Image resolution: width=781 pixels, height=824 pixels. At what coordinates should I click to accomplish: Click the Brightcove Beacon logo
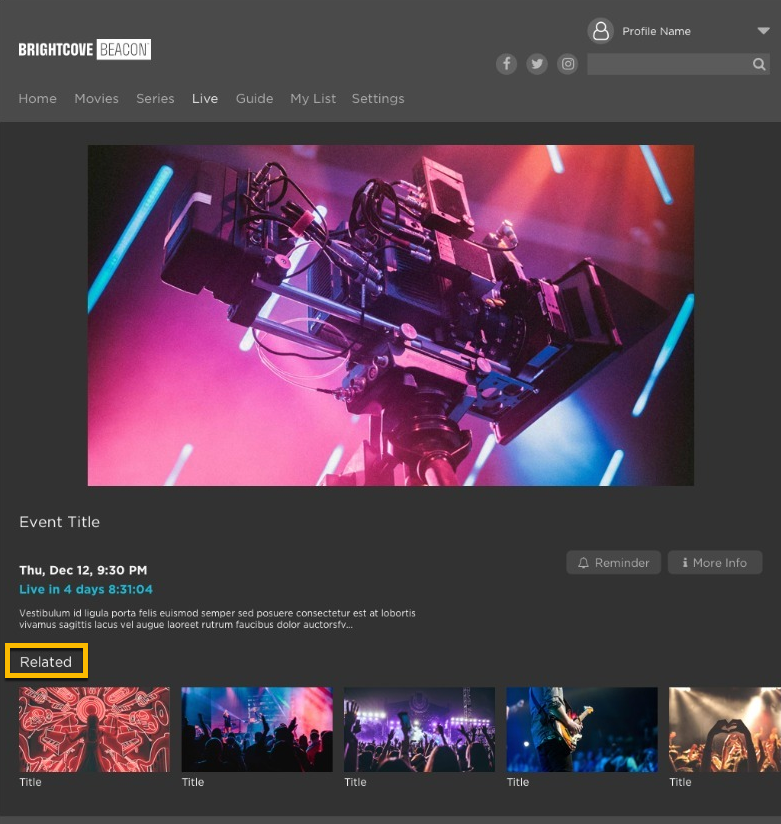point(85,49)
